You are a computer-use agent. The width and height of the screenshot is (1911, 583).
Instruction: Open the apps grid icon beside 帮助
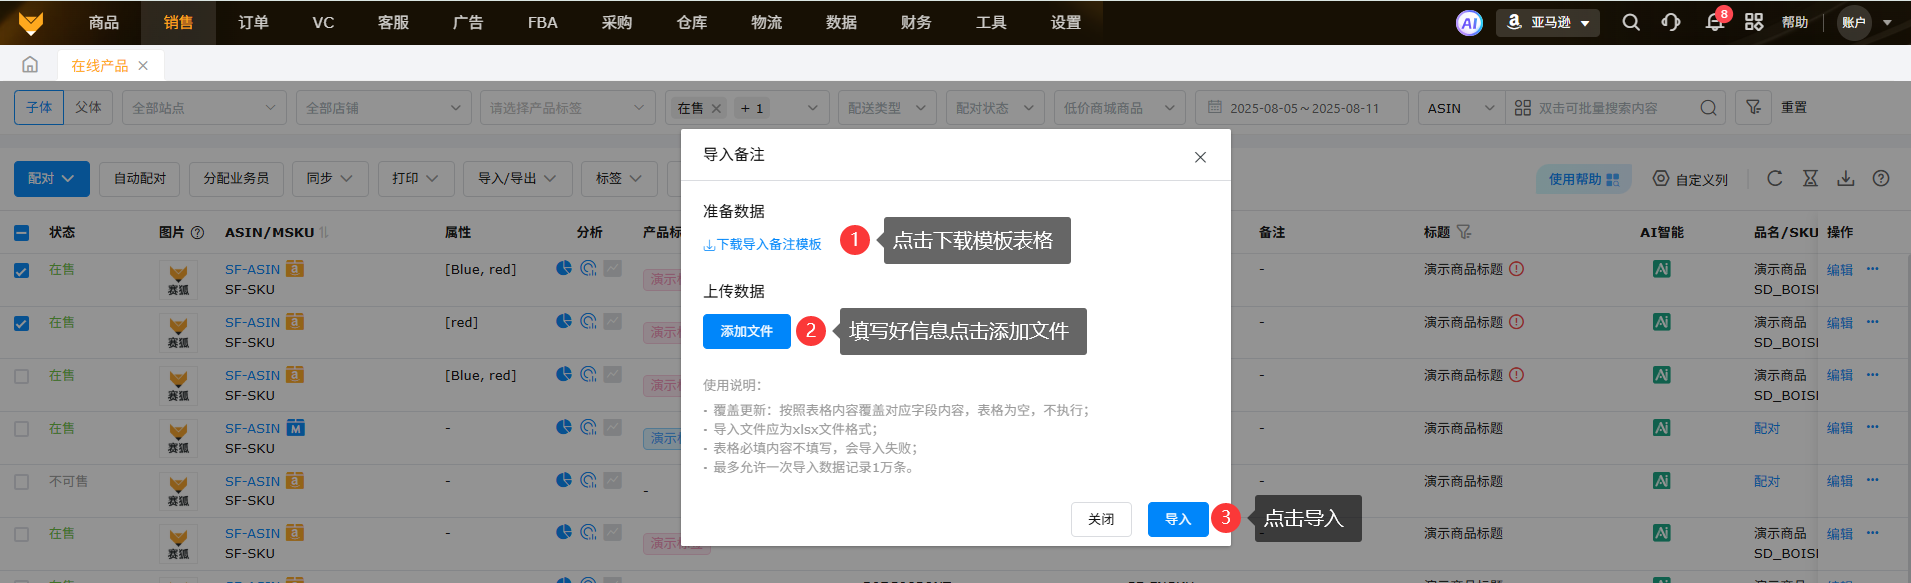point(1754,22)
